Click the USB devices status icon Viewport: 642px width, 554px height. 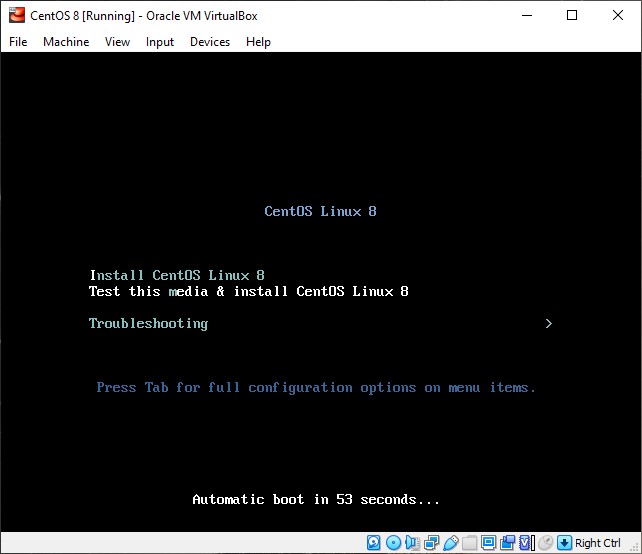coord(450,543)
